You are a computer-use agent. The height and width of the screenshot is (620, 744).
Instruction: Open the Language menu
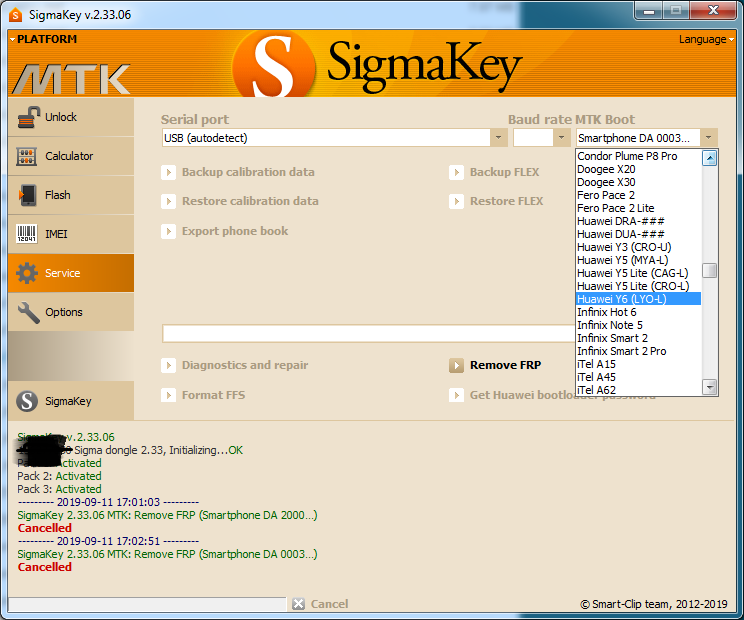(x=707, y=39)
